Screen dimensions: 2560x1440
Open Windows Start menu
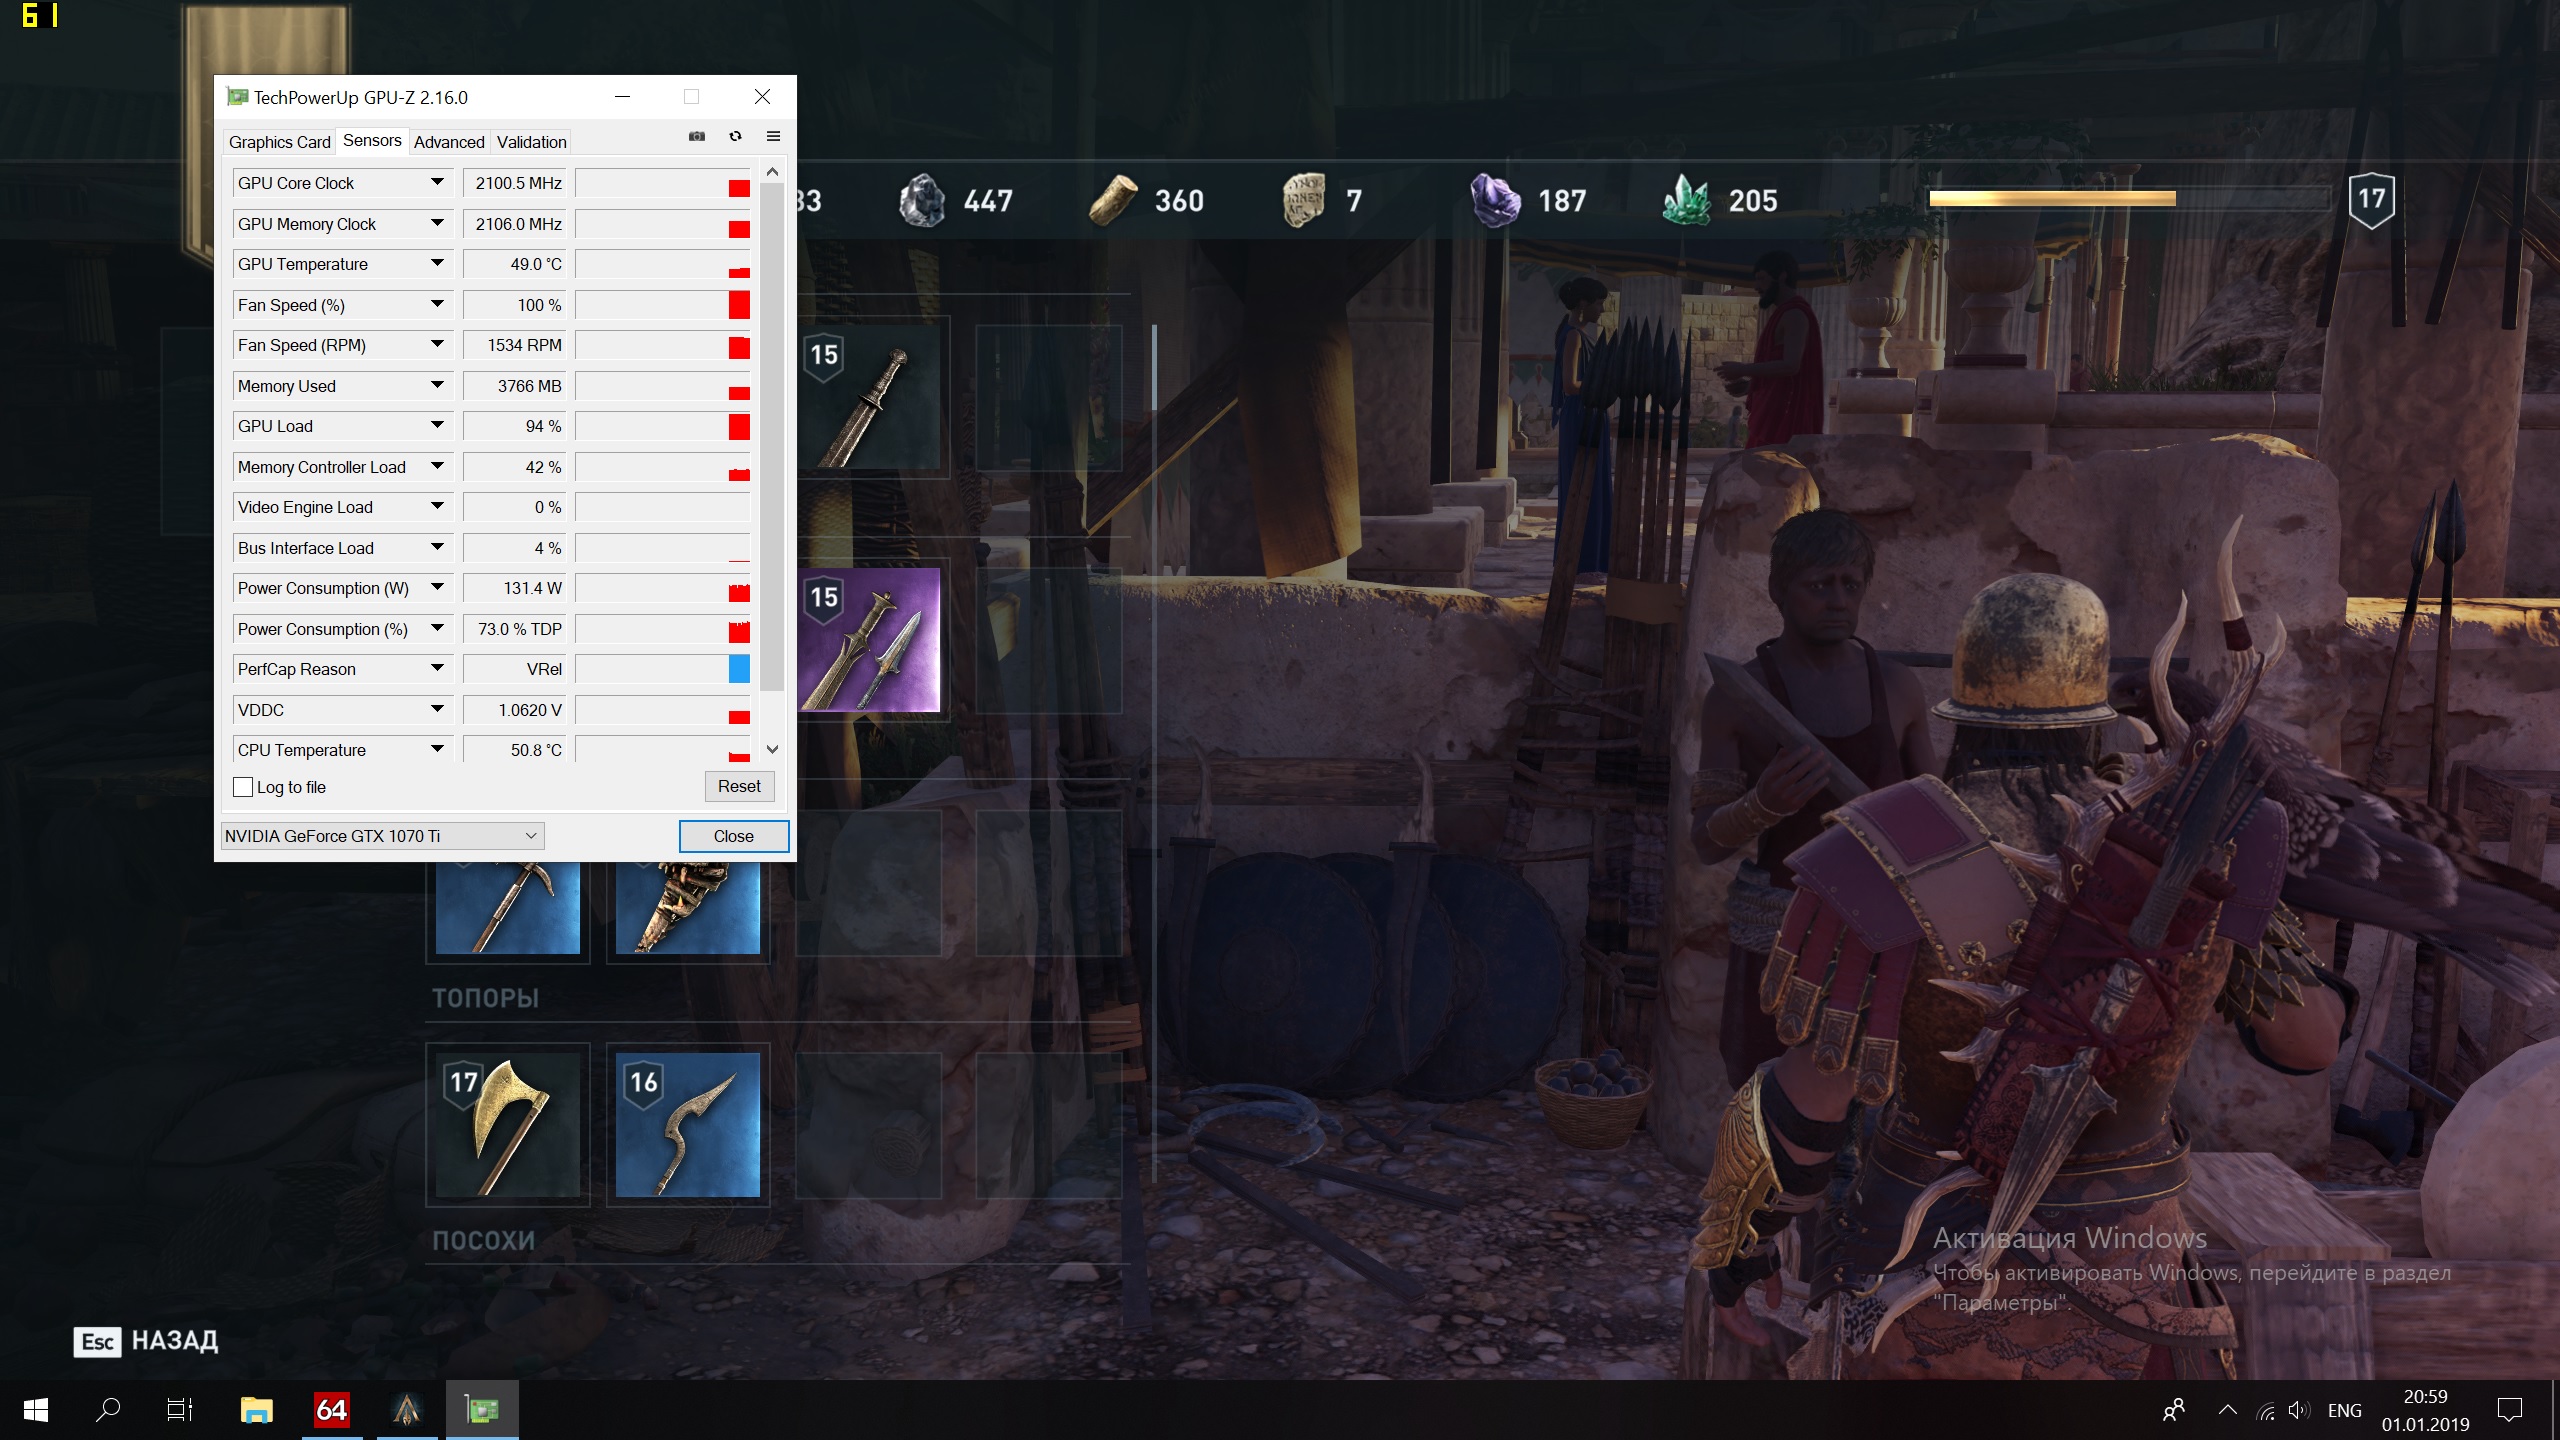click(36, 1410)
